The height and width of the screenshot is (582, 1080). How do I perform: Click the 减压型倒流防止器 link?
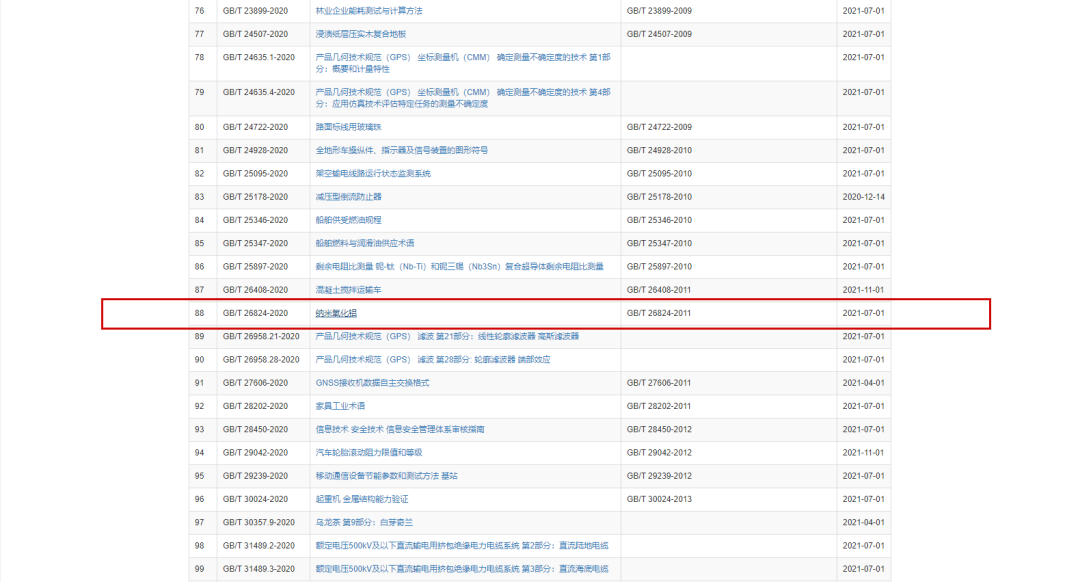click(x=349, y=197)
